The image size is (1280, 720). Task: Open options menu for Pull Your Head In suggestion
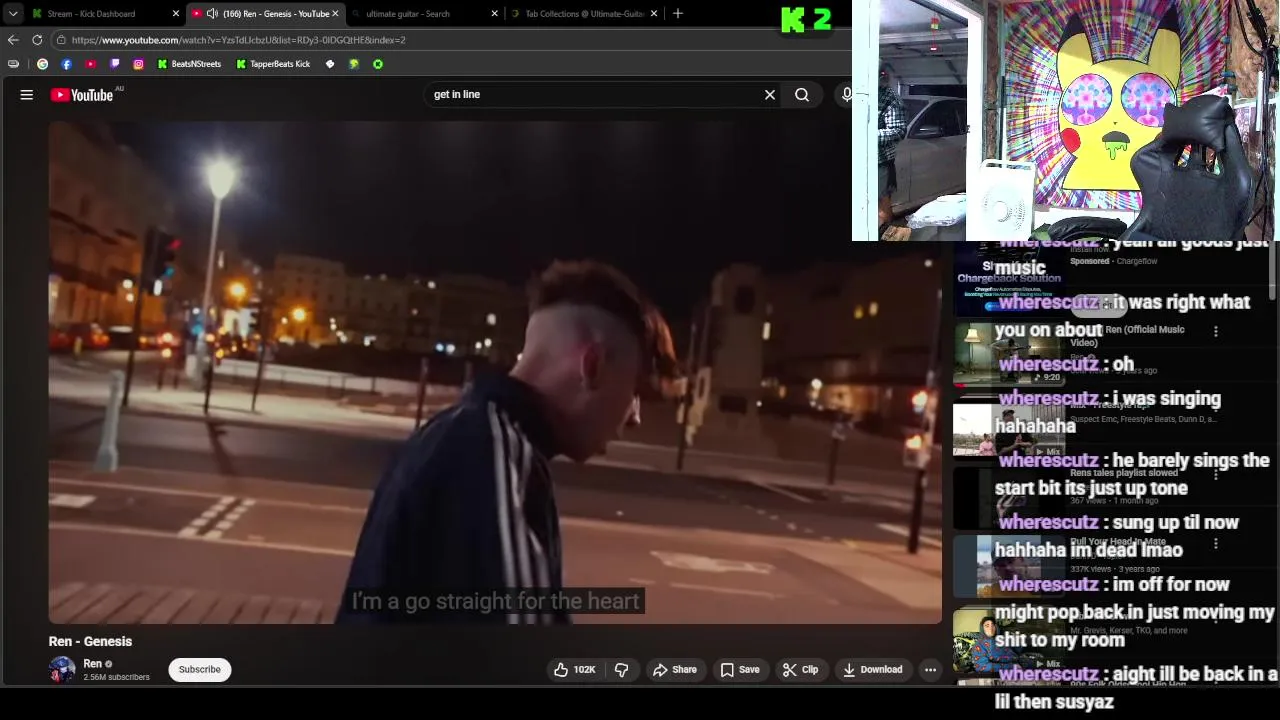[1216, 544]
